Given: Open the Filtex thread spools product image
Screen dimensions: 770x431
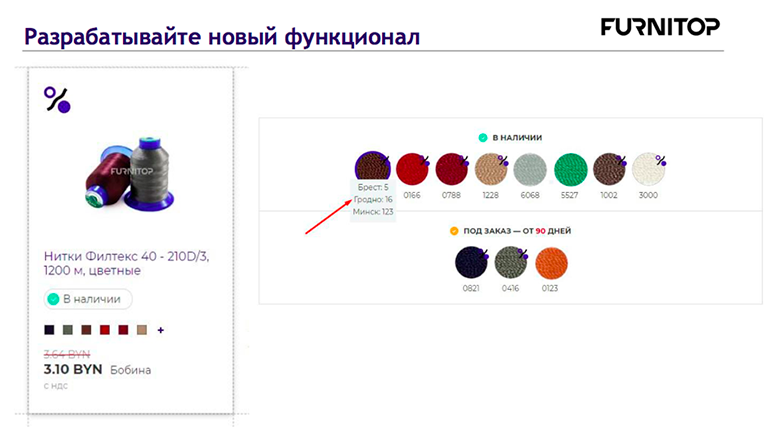Looking at the screenshot, I should 130,173.
